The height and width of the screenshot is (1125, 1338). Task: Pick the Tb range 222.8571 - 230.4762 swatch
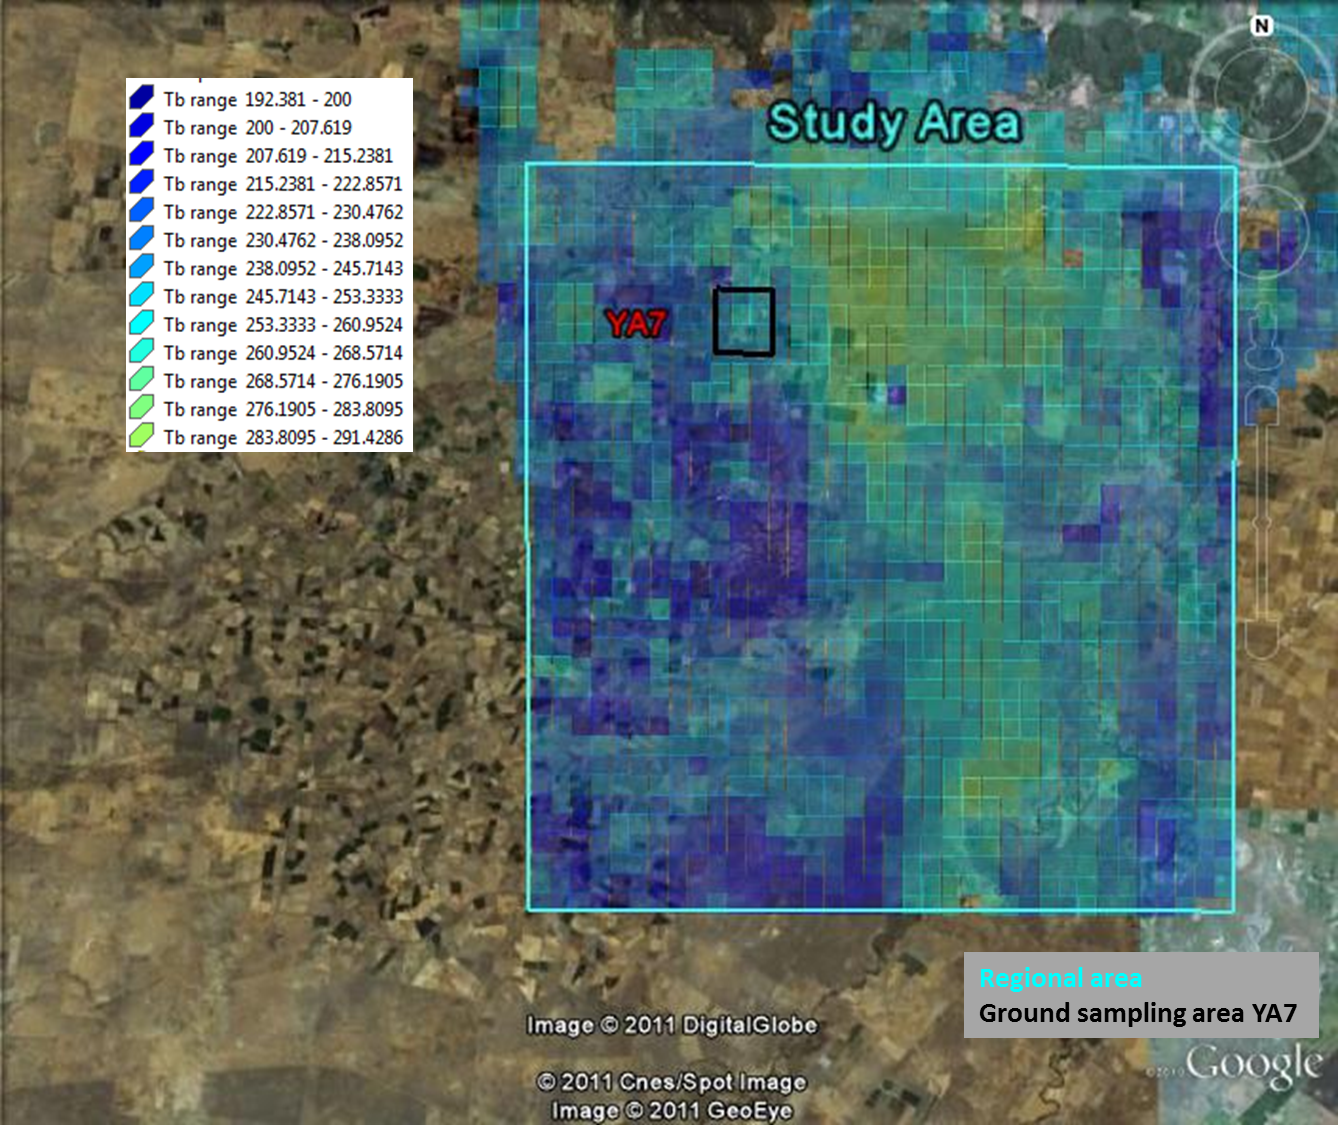(141, 211)
